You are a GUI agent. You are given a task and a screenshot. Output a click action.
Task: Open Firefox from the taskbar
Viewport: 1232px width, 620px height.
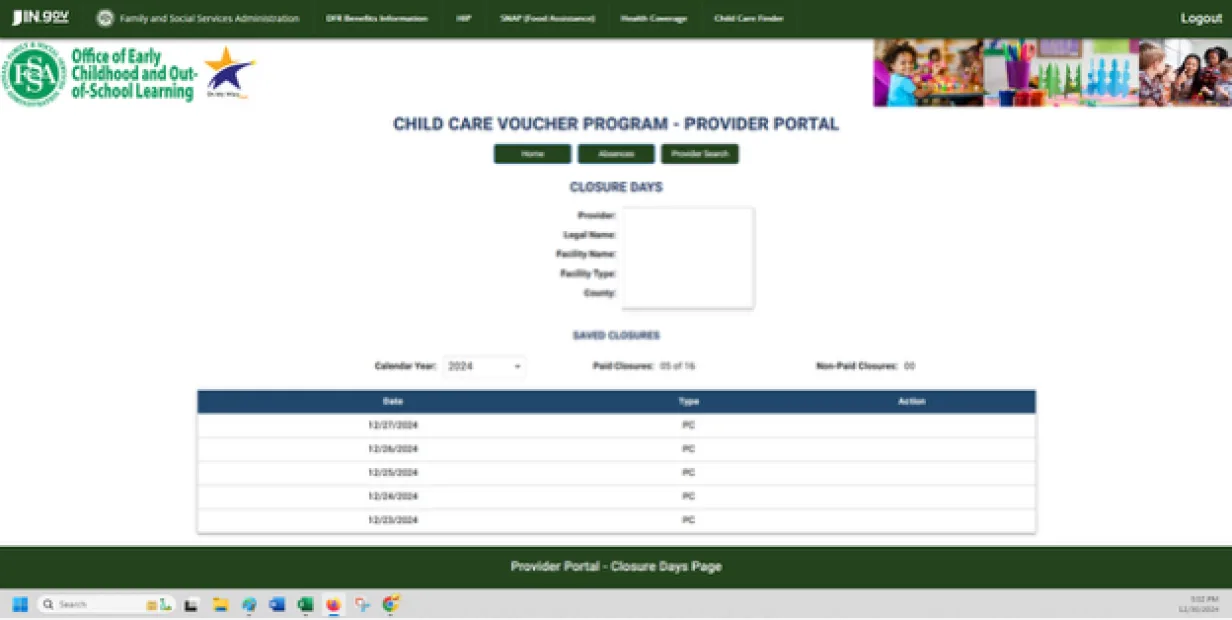pos(334,604)
